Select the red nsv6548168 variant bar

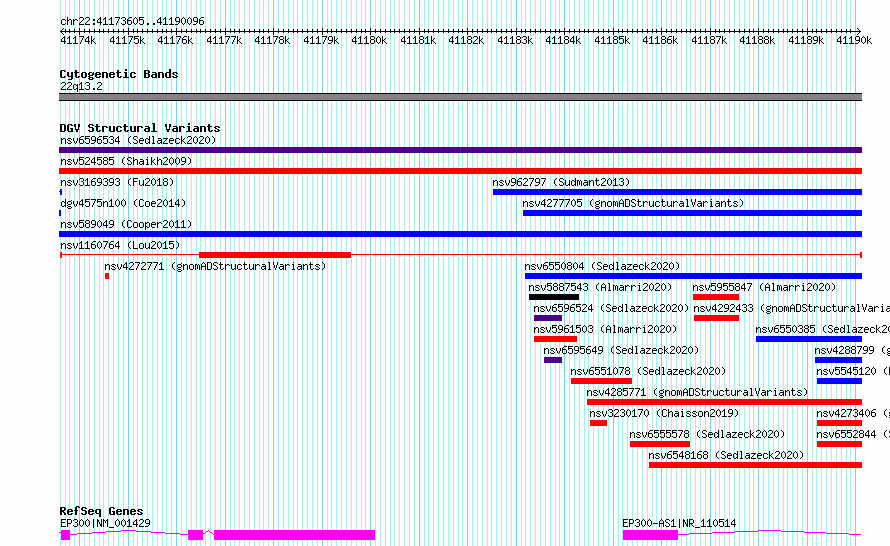[755, 465]
